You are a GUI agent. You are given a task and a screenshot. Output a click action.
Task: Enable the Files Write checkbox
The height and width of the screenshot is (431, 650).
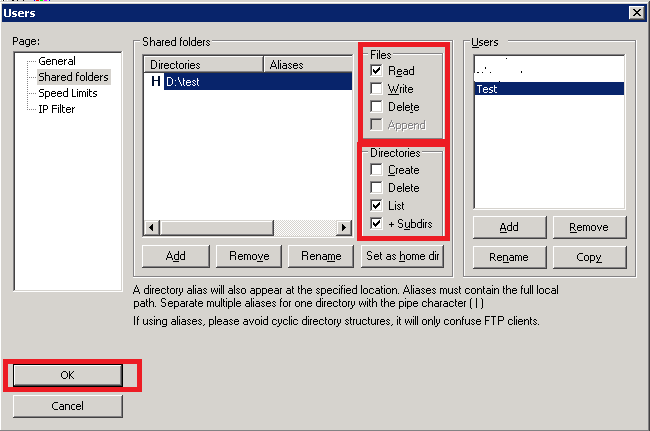tap(376, 89)
